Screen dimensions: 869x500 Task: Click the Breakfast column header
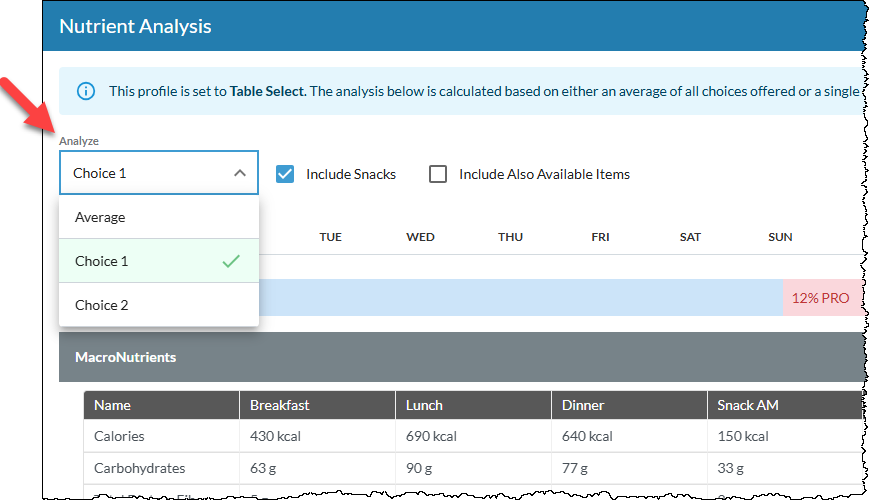[x=318, y=405]
